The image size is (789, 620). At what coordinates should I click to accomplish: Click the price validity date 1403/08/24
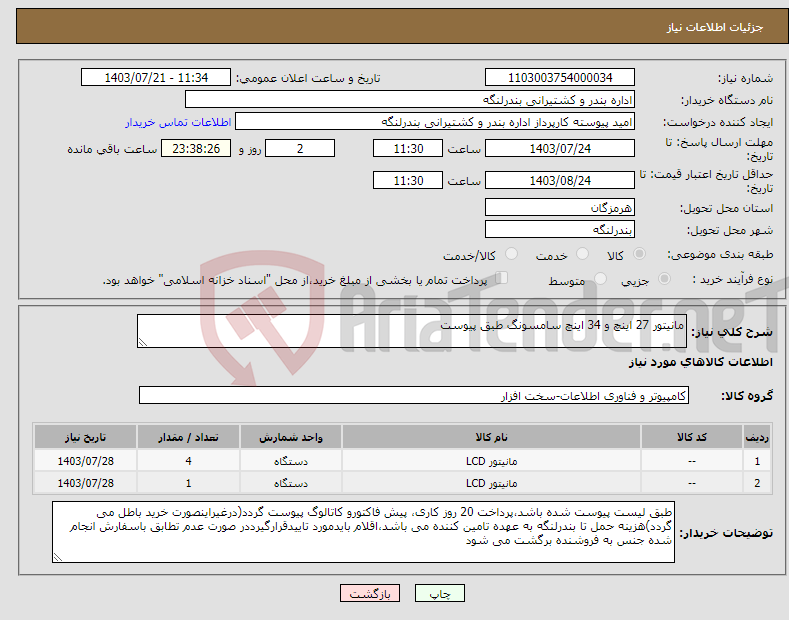coord(560,181)
